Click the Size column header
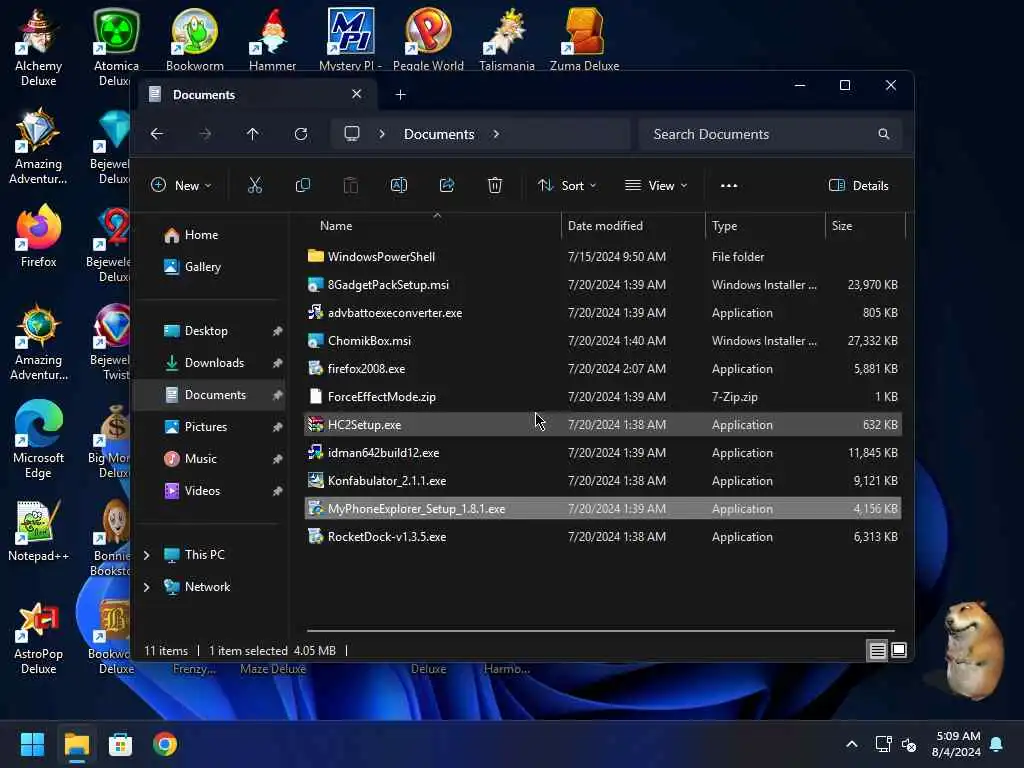Viewport: 1024px width, 768px height. [842, 226]
